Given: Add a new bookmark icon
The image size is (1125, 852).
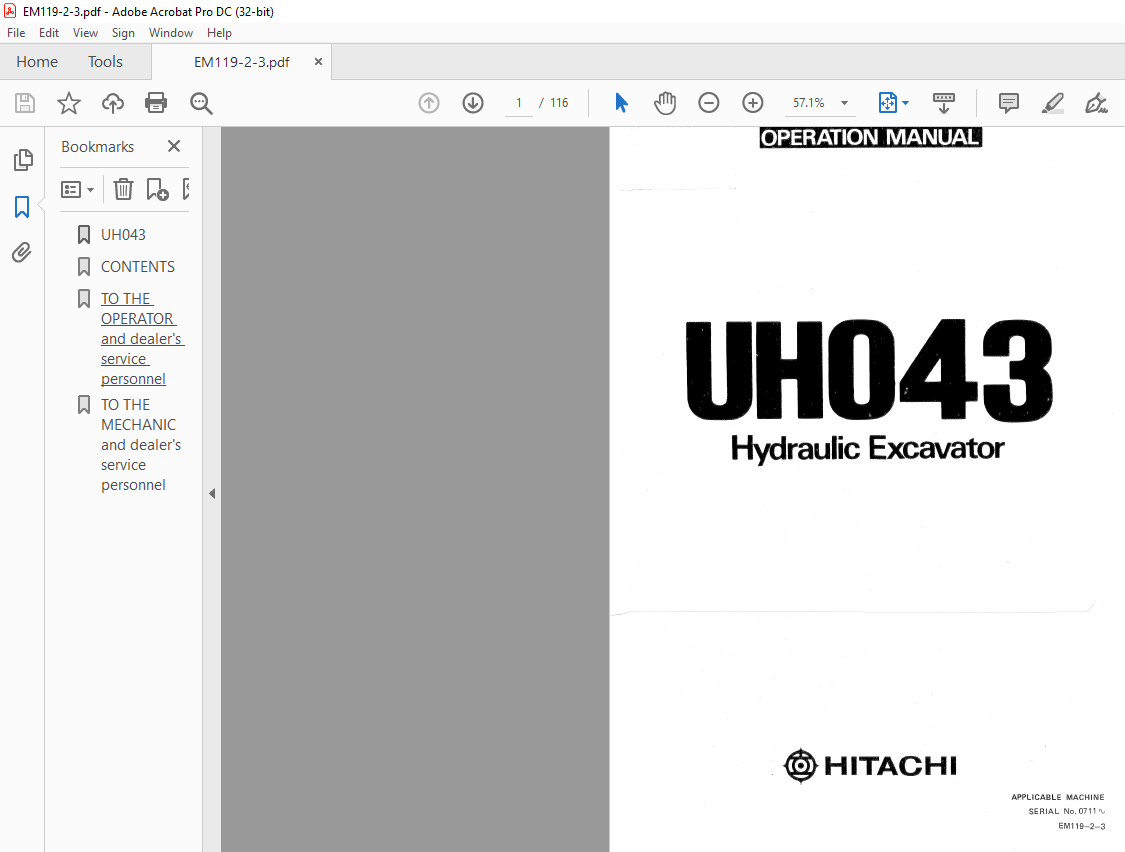Looking at the screenshot, I should [157, 189].
